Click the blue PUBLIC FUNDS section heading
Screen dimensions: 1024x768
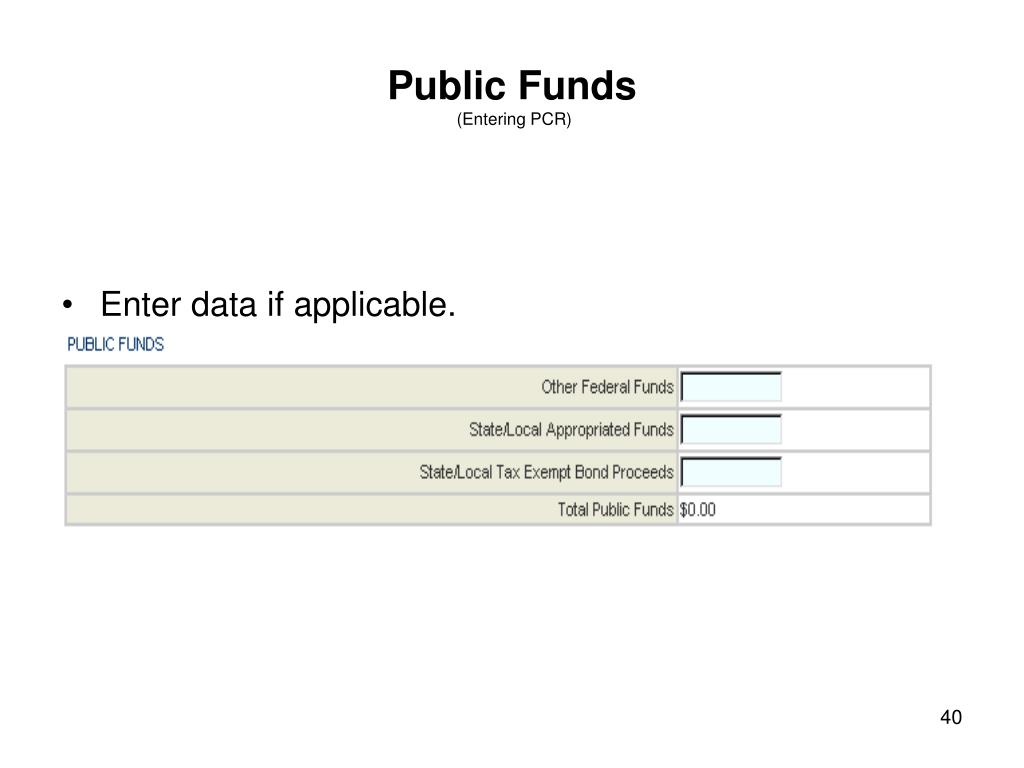(116, 344)
